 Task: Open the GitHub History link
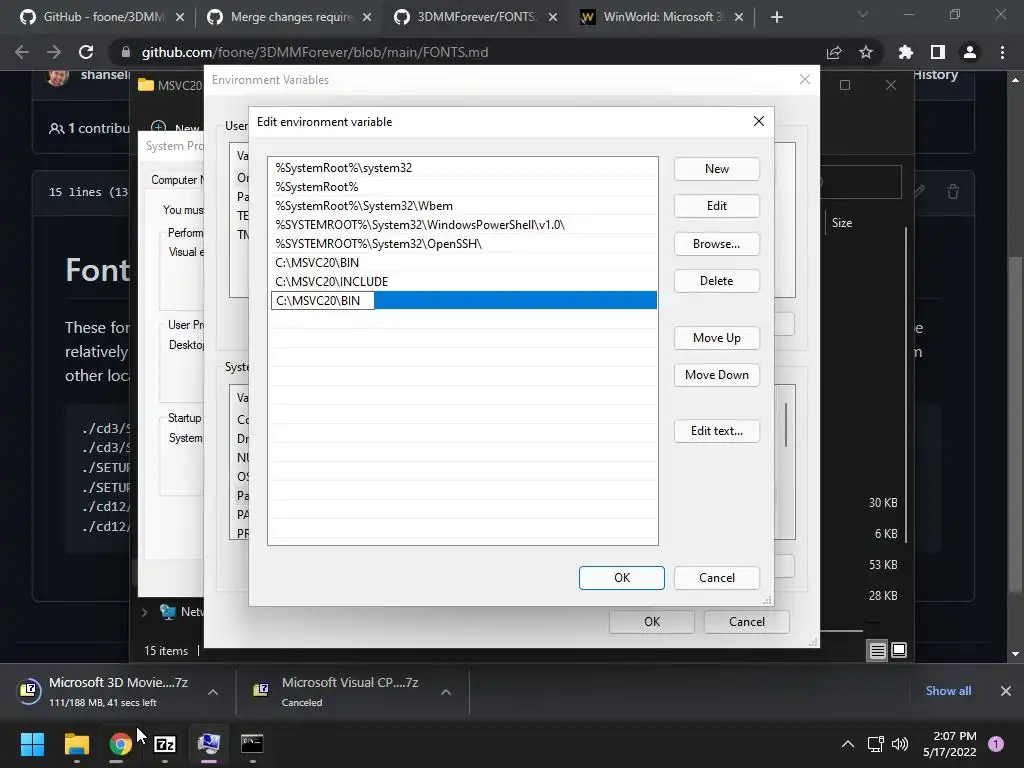(x=936, y=74)
